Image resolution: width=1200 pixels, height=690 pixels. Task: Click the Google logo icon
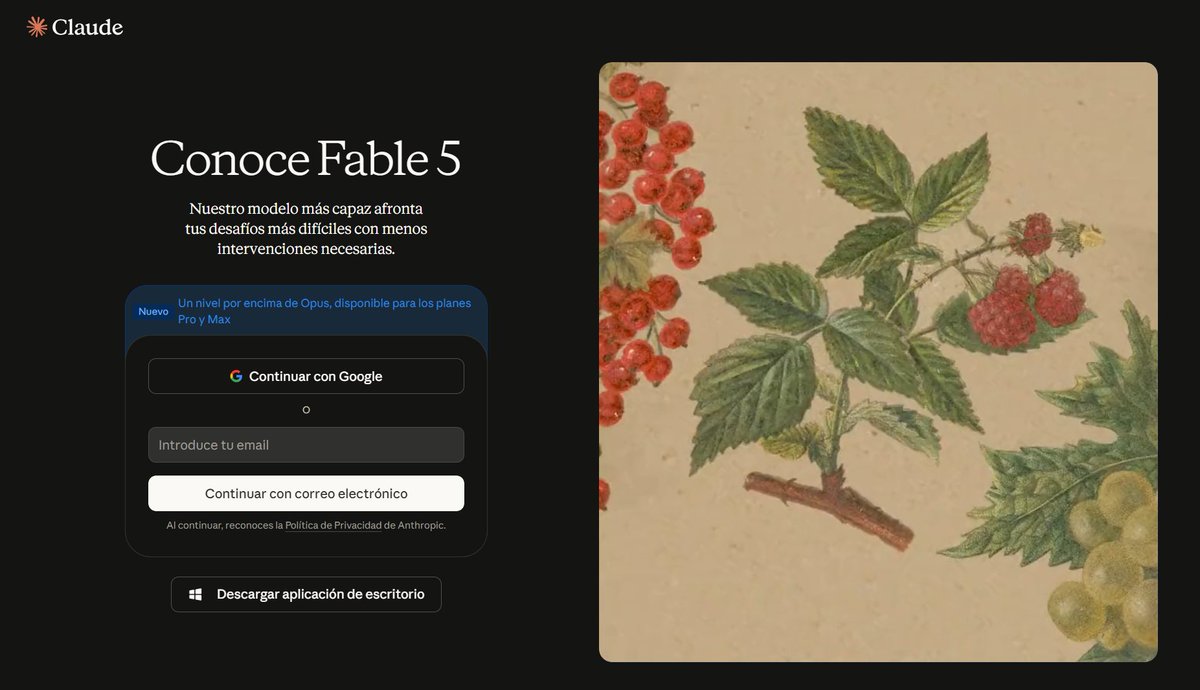(236, 376)
